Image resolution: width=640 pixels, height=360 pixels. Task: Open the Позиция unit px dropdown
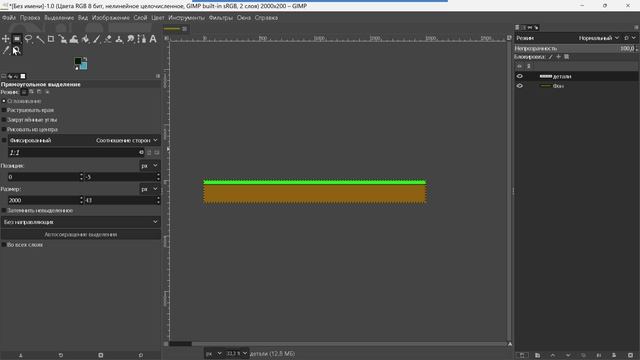149,166
